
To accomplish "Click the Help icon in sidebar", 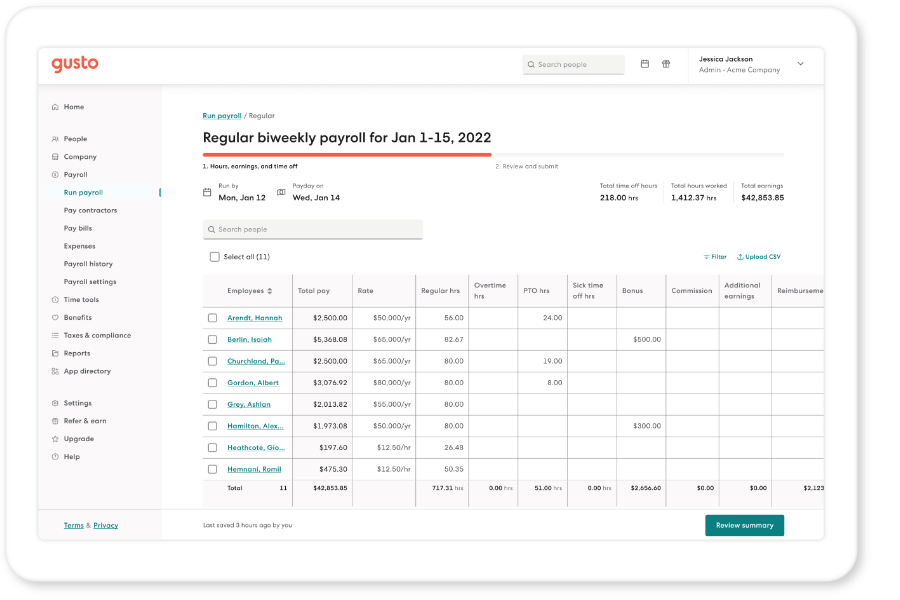I will click(x=55, y=457).
